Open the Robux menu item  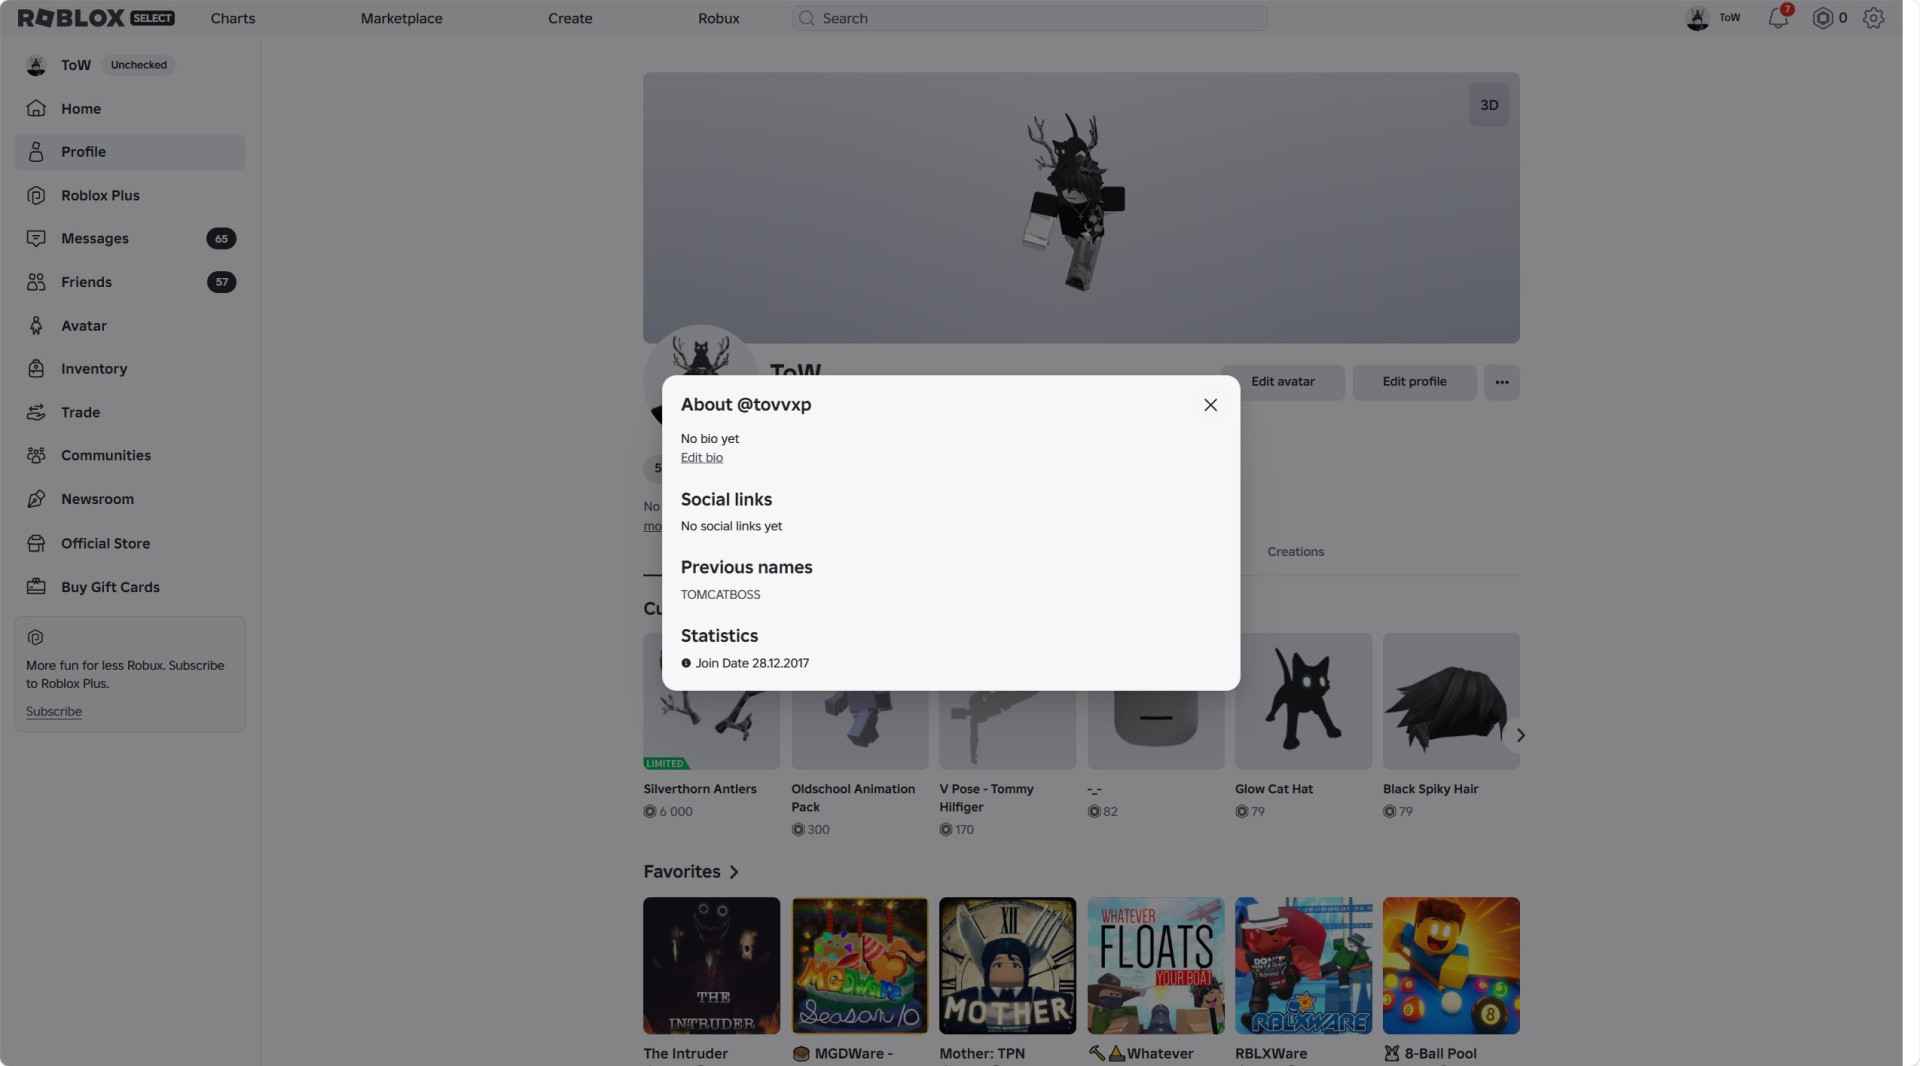(x=718, y=18)
